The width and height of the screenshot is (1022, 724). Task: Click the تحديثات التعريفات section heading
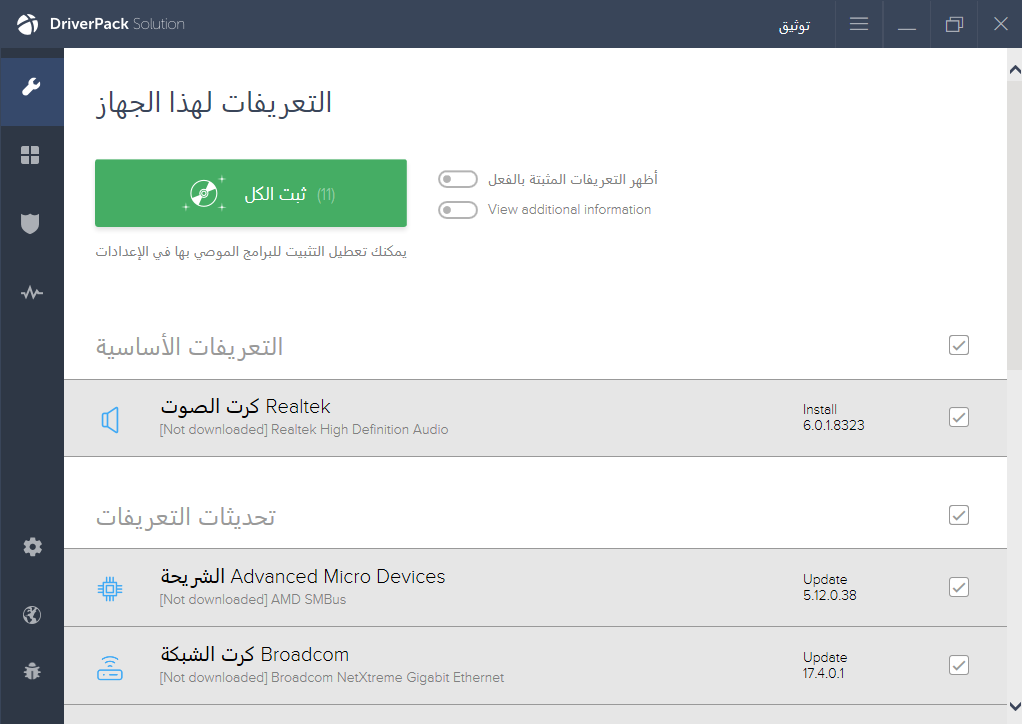(x=186, y=517)
